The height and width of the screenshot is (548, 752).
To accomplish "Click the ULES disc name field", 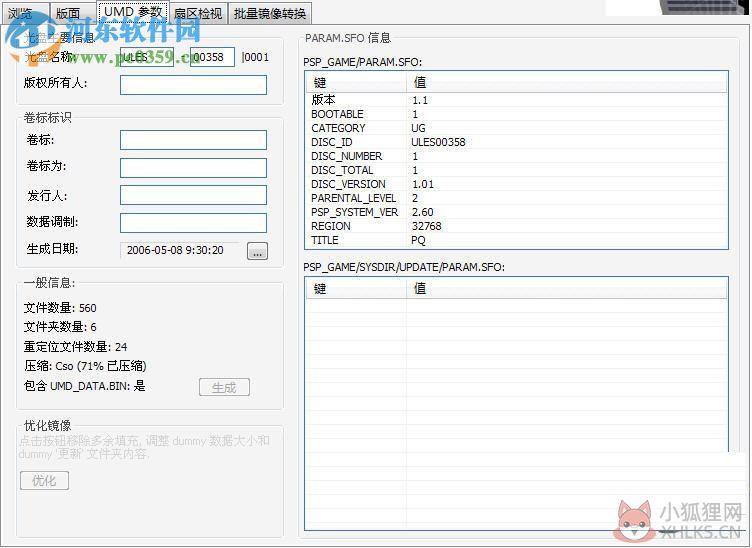I will point(147,57).
